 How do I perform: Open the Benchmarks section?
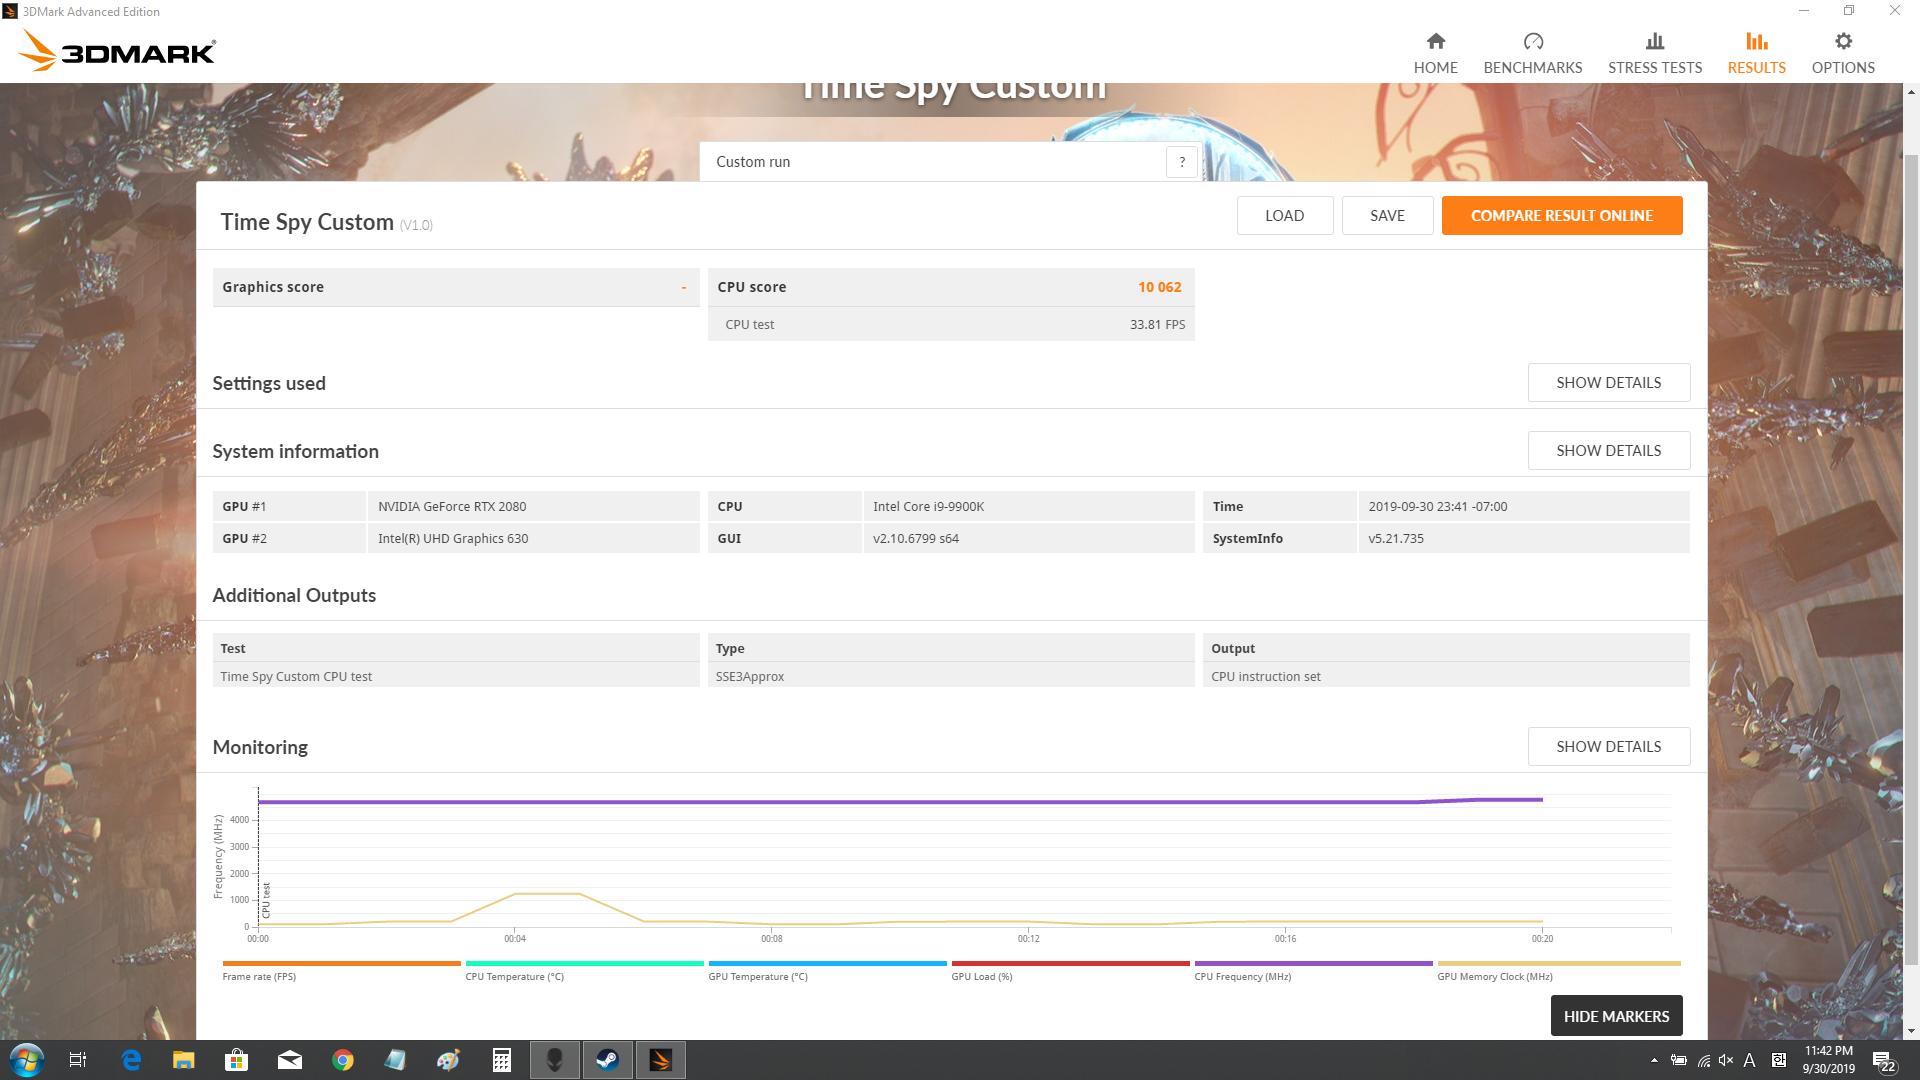pos(1532,53)
